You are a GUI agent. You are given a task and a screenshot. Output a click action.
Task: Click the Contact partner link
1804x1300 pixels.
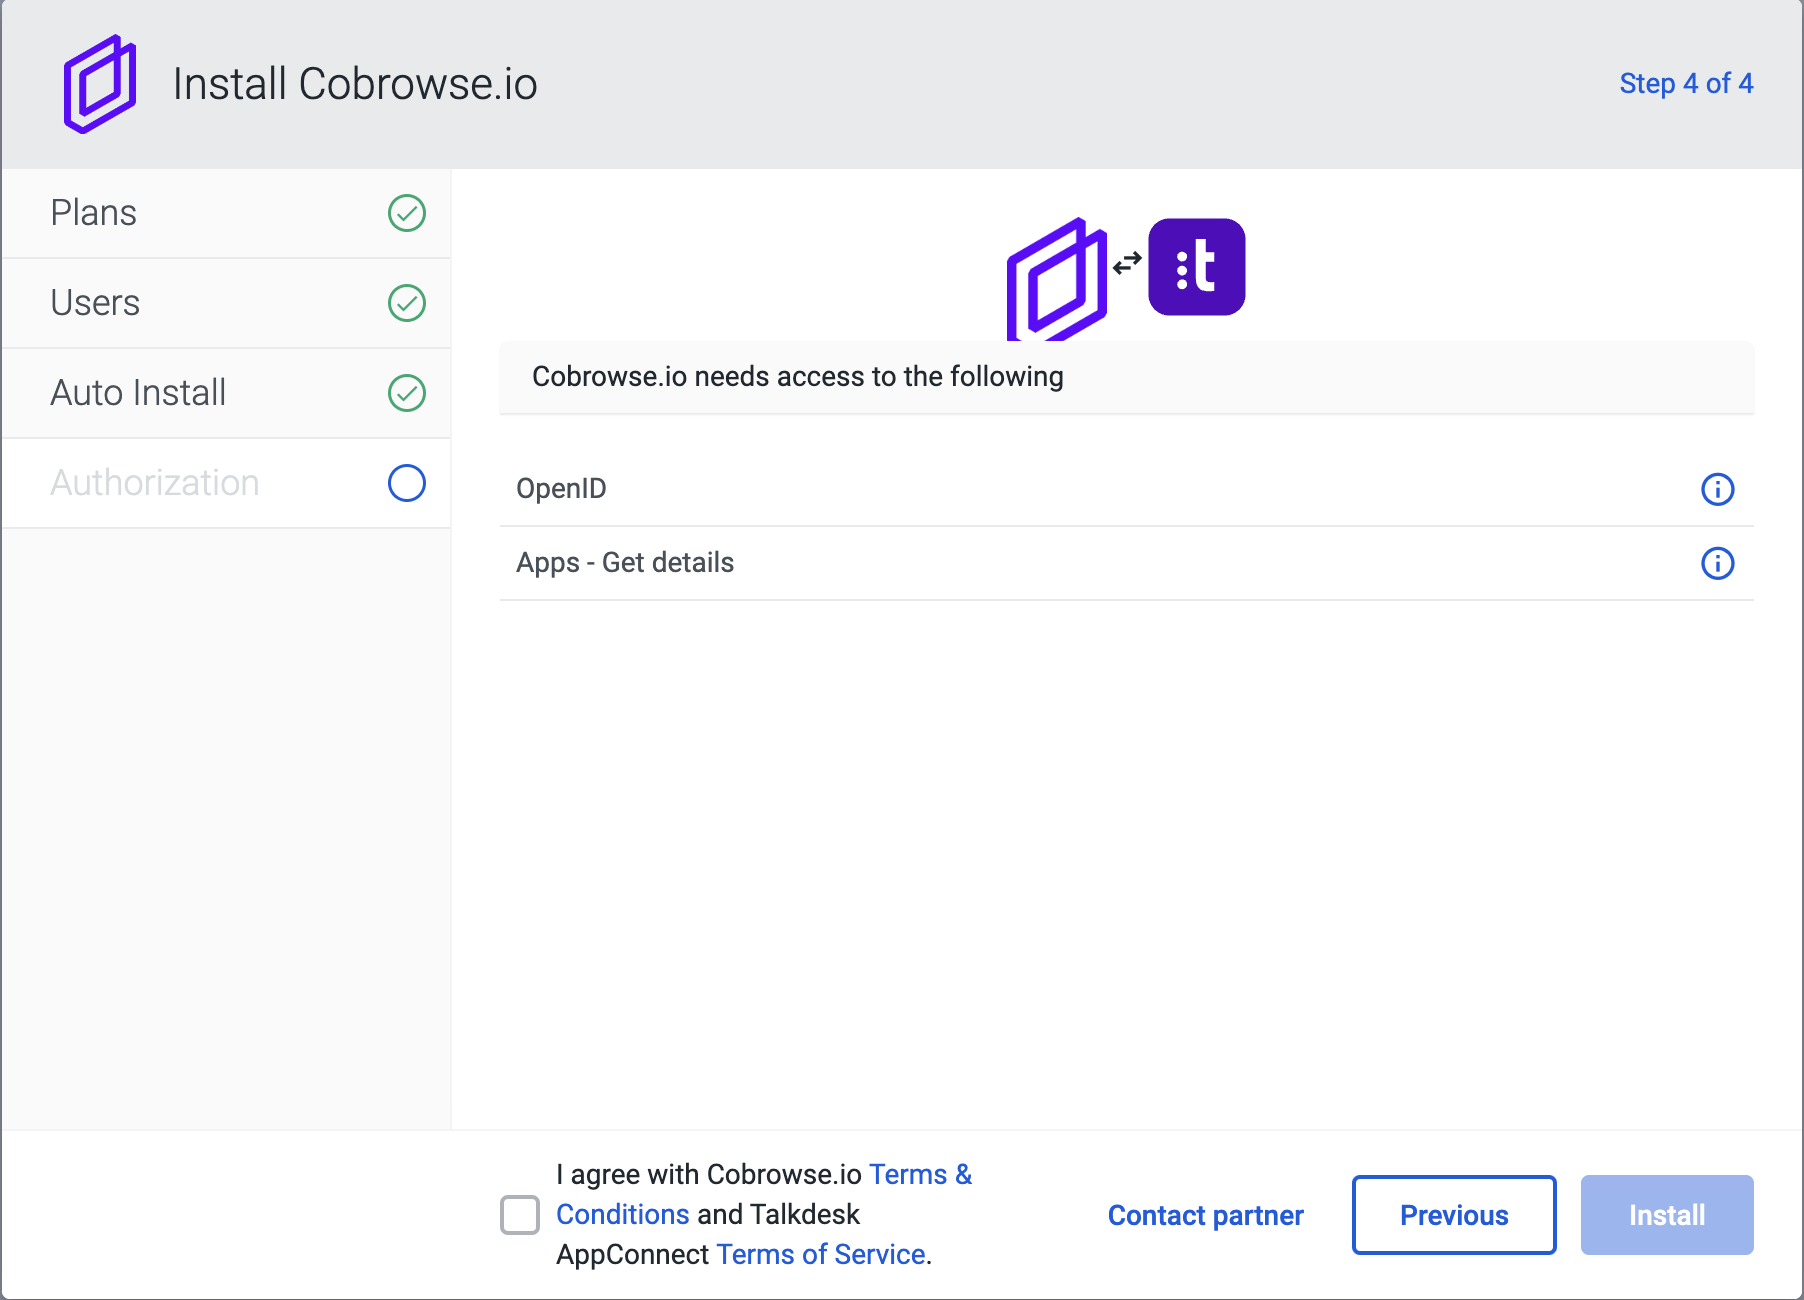point(1205,1215)
